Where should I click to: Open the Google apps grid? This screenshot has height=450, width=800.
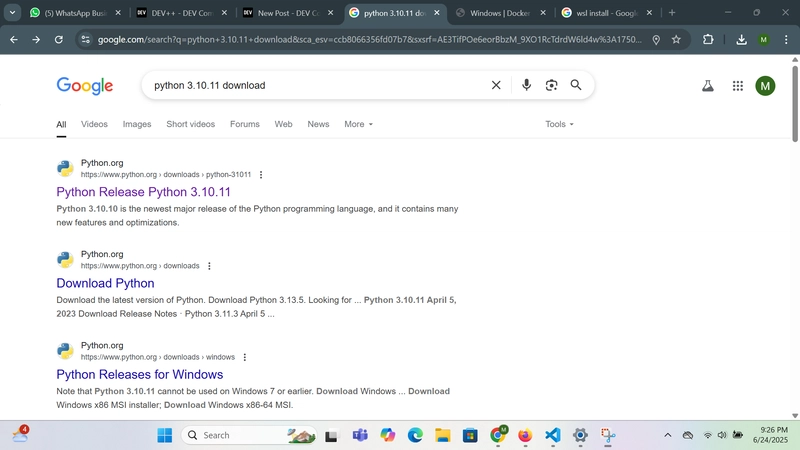coord(738,86)
